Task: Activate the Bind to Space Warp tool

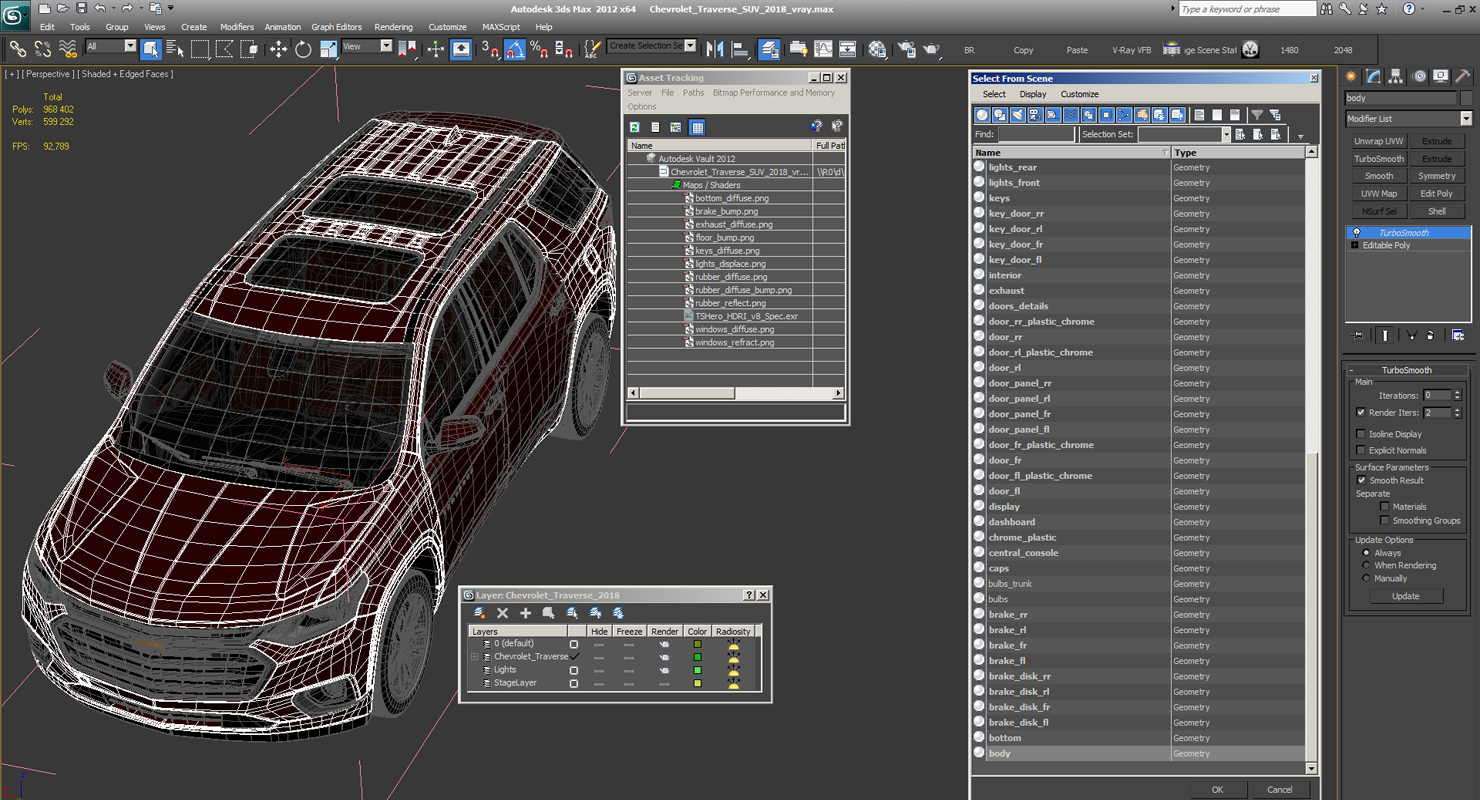Action: 68,48
